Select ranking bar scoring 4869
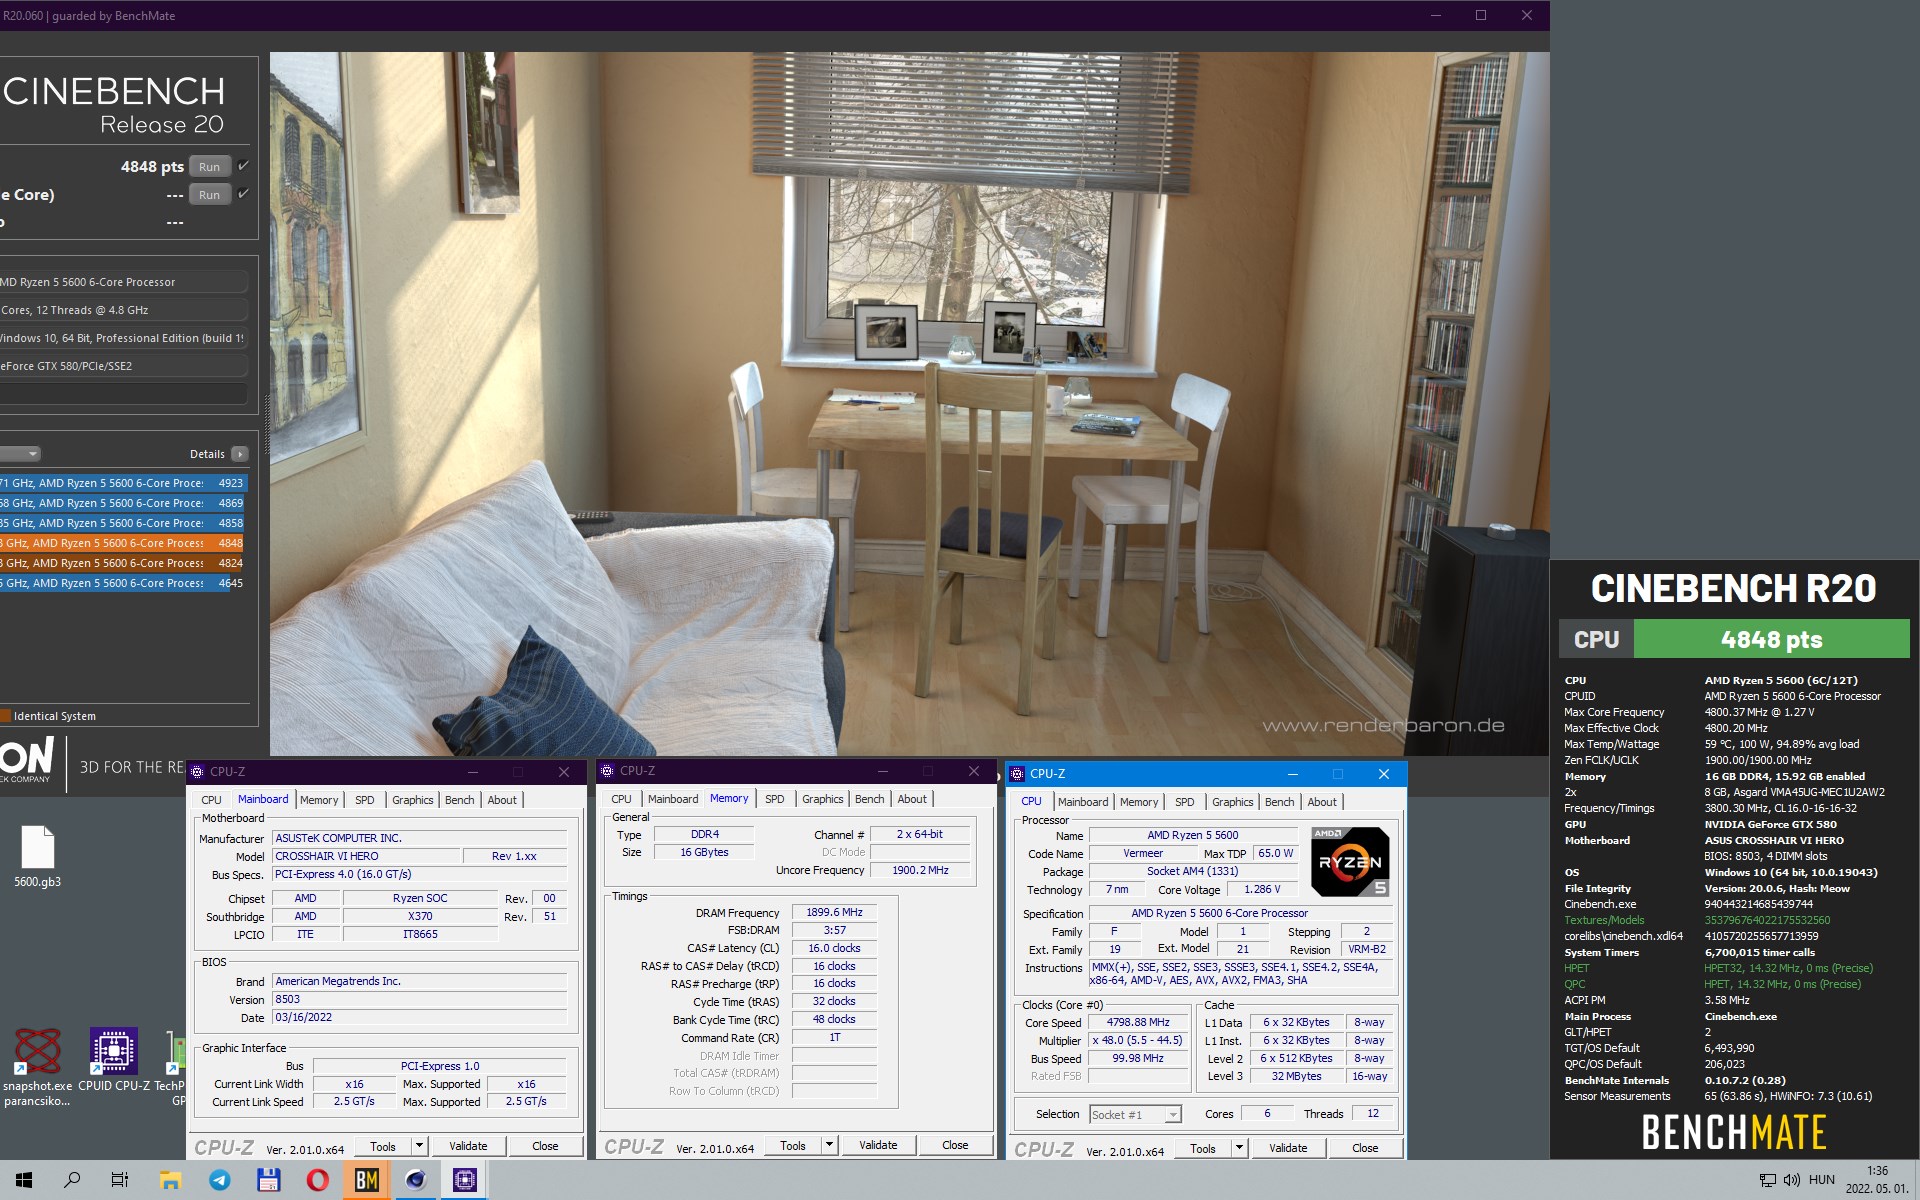The image size is (1920, 1200). (122, 503)
